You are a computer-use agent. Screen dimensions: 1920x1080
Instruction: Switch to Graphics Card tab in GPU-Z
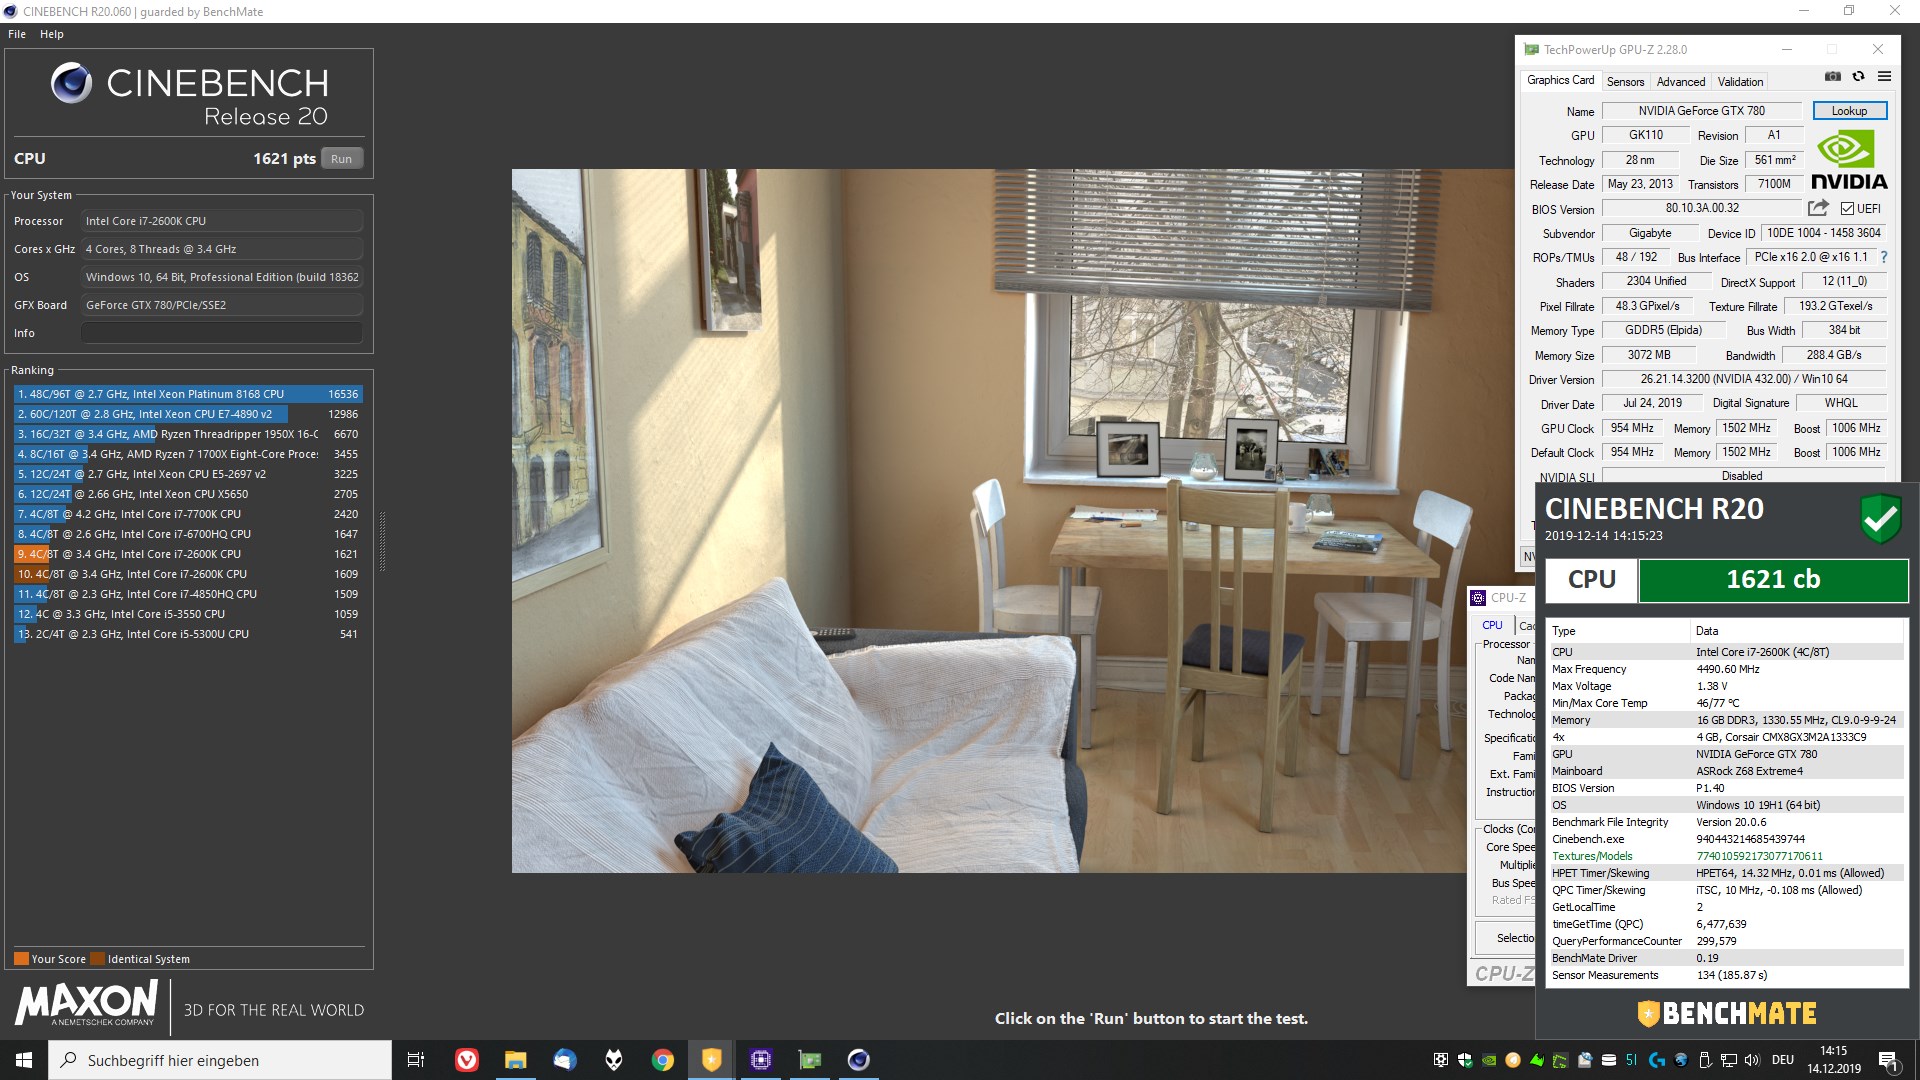pos(1560,80)
